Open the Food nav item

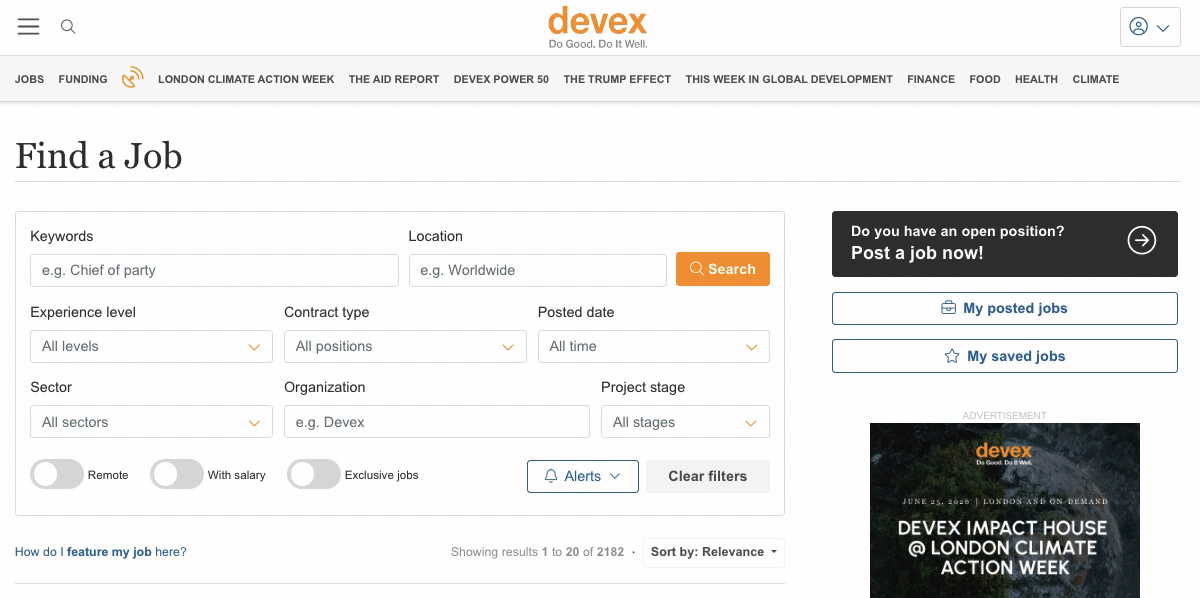tap(985, 79)
